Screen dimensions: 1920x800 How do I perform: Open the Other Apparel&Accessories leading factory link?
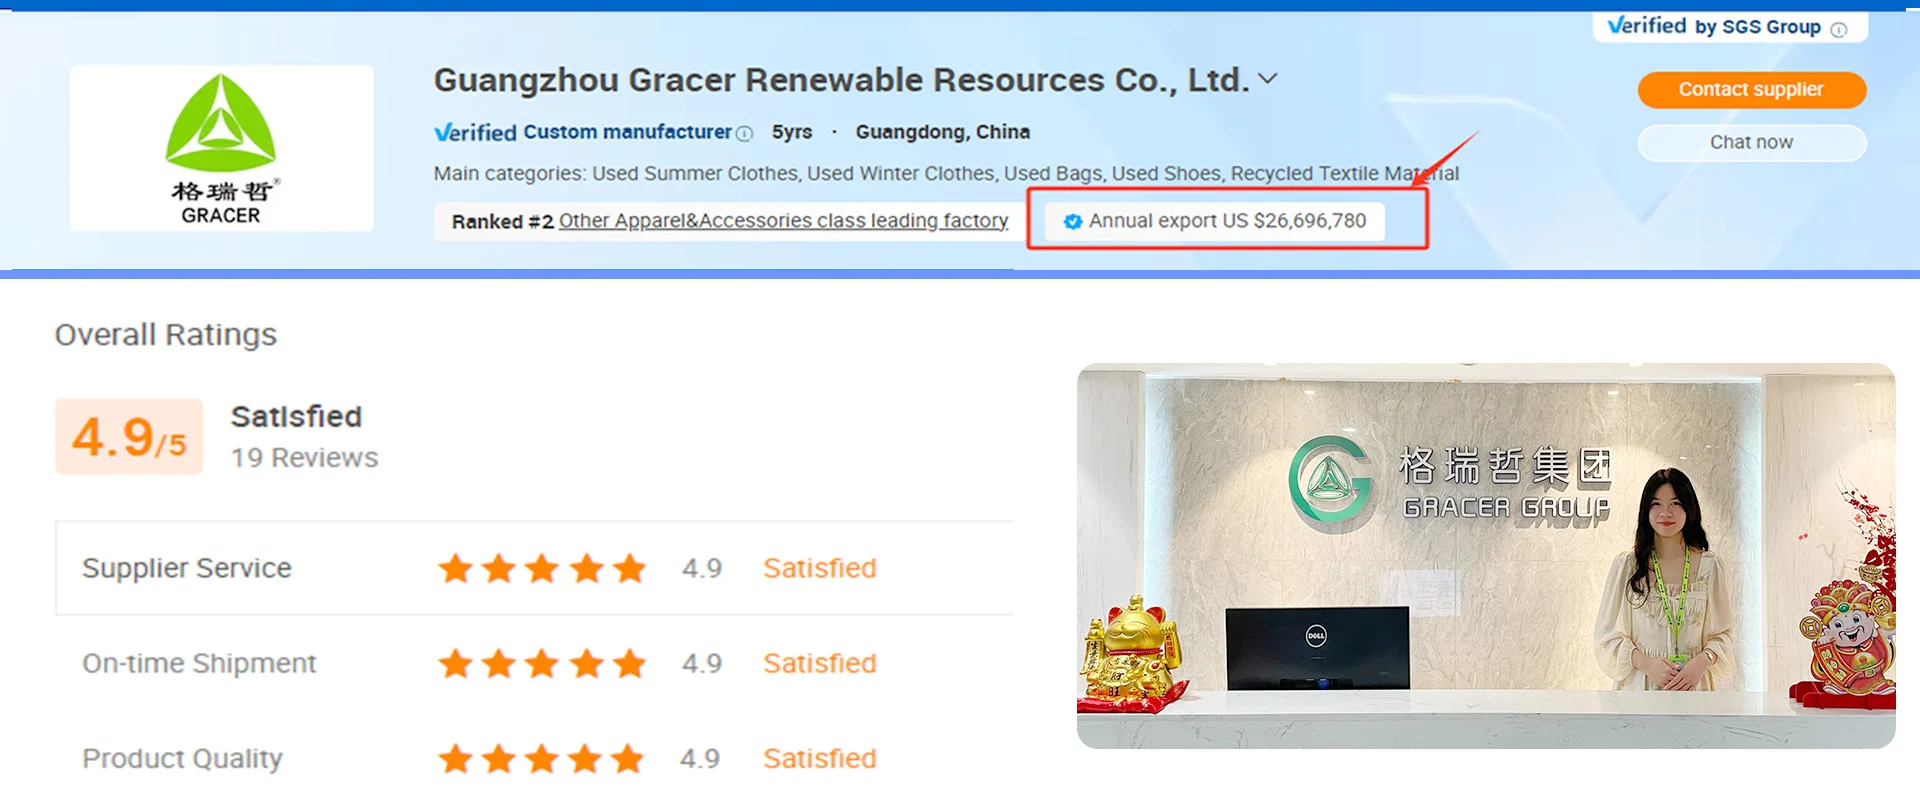pyautogui.click(x=783, y=221)
